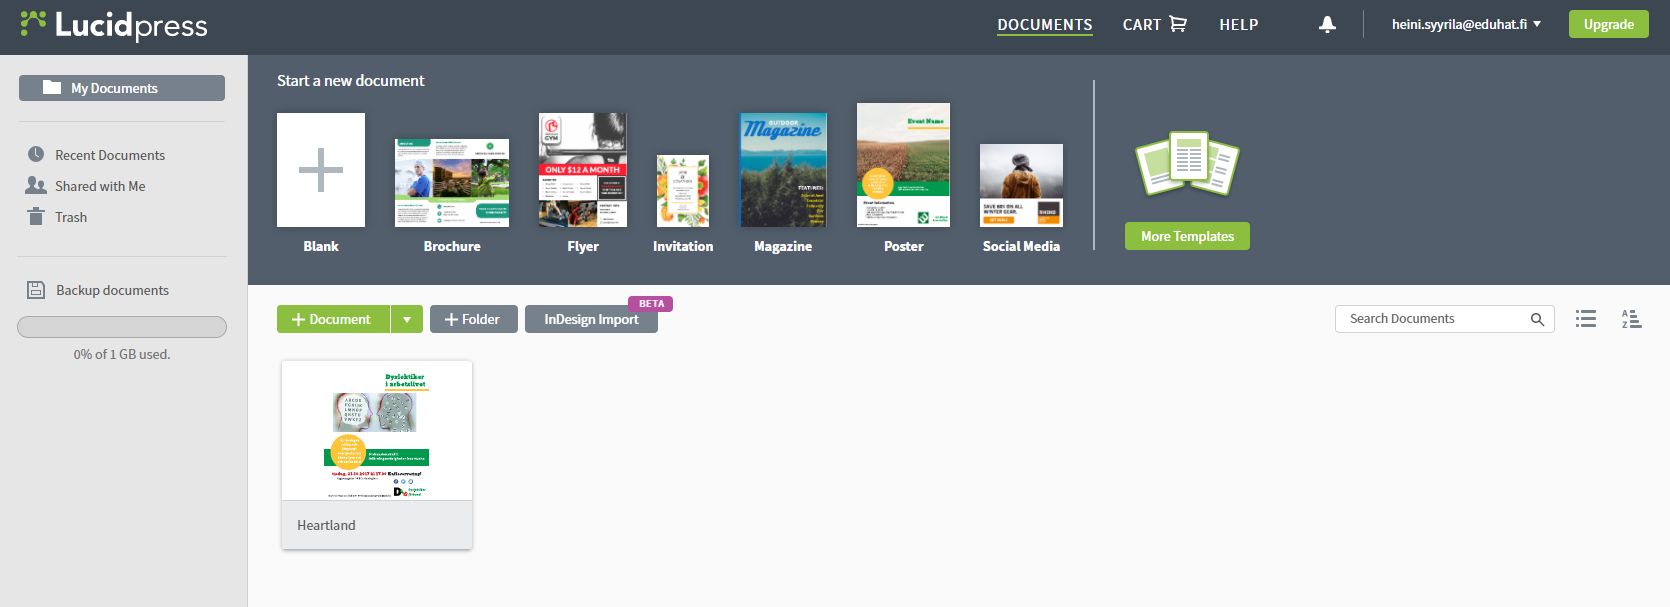Click the search magnifier icon
This screenshot has width=1670, height=607.
coord(1537,319)
